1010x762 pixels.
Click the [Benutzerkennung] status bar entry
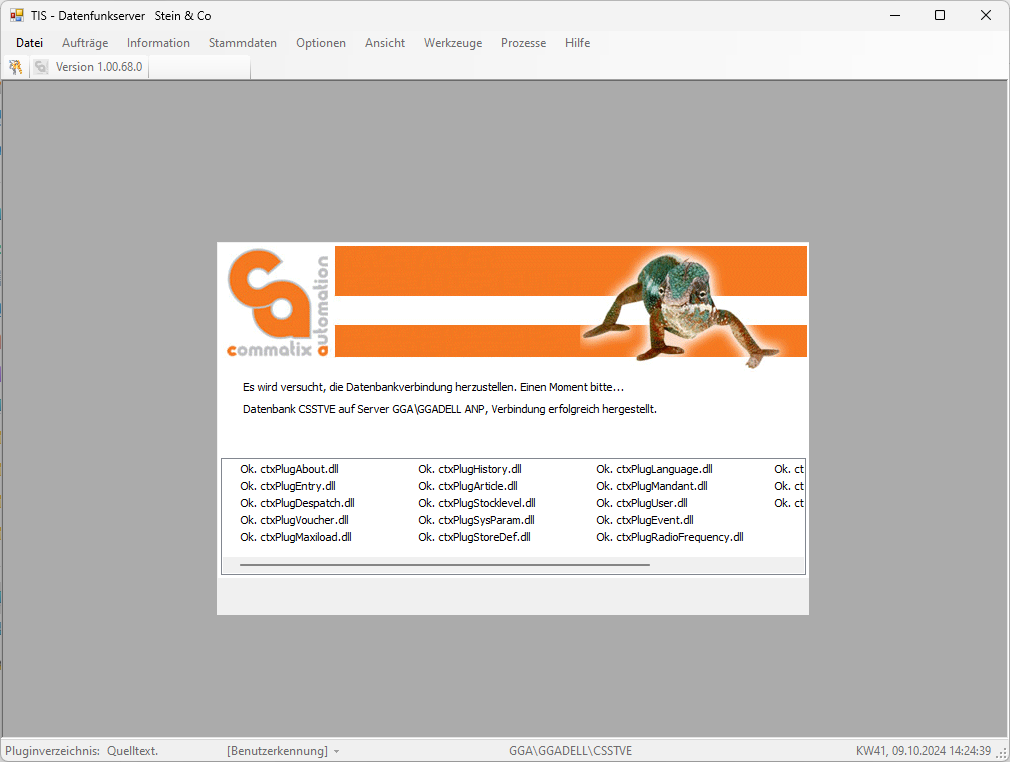[278, 751]
